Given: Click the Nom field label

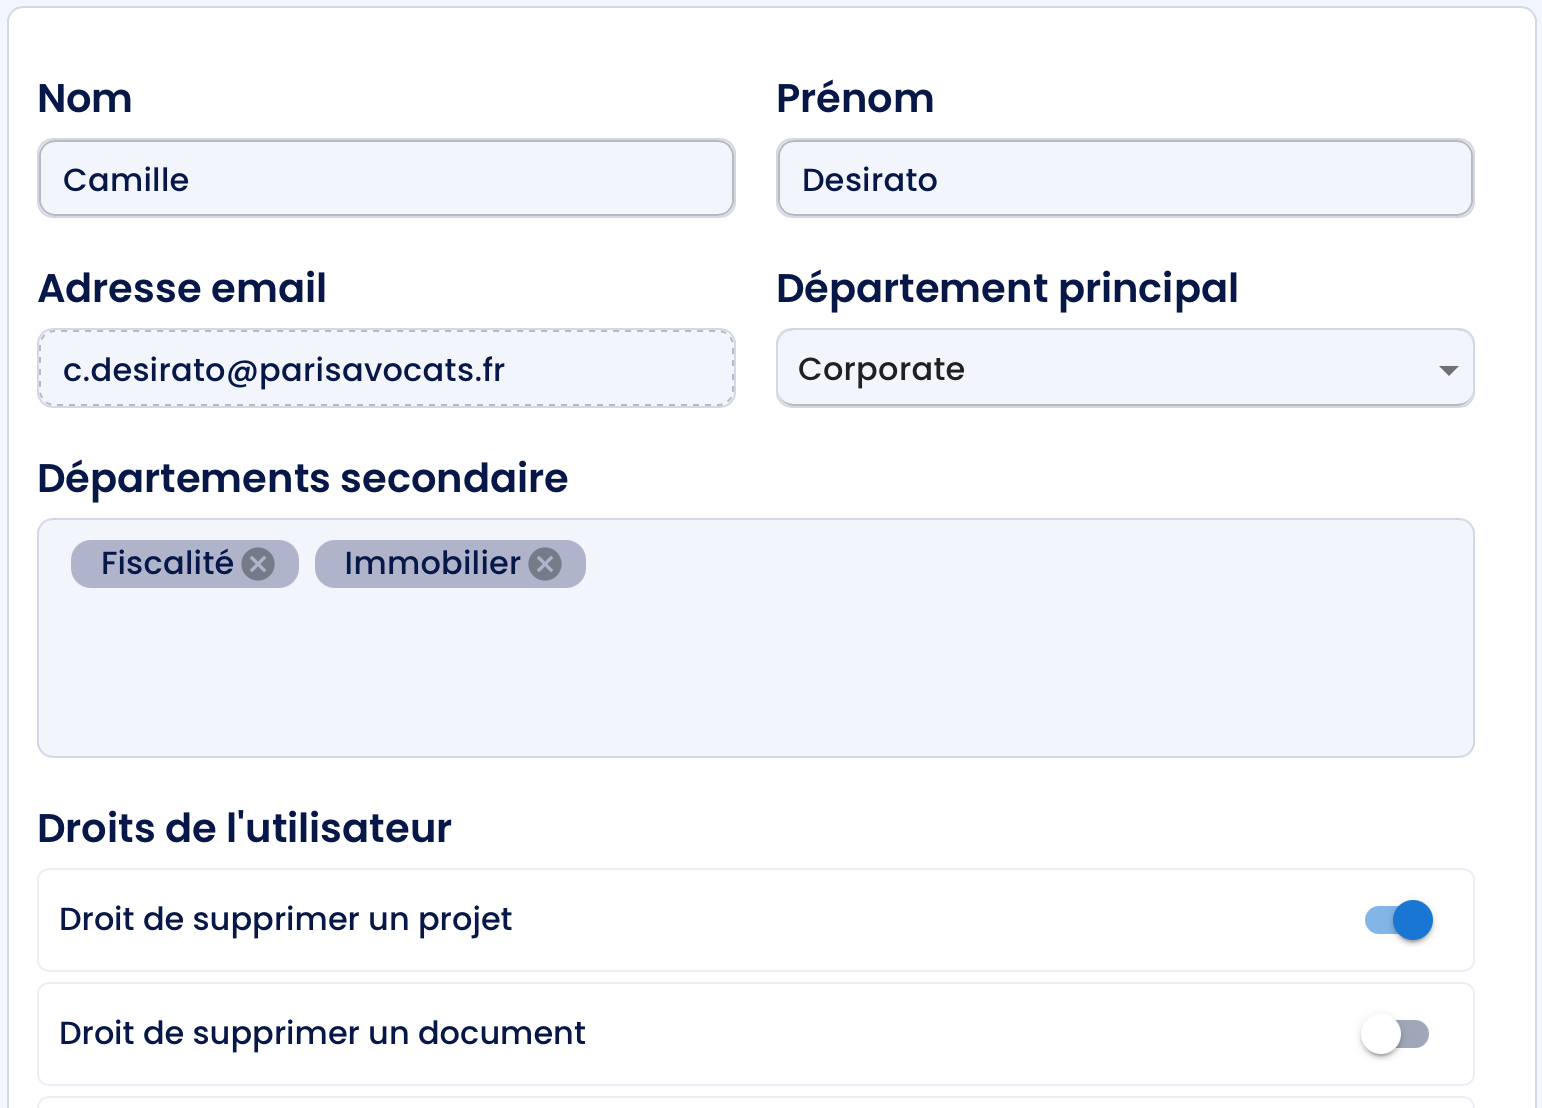Looking at the screenshot, I should 85,99.
